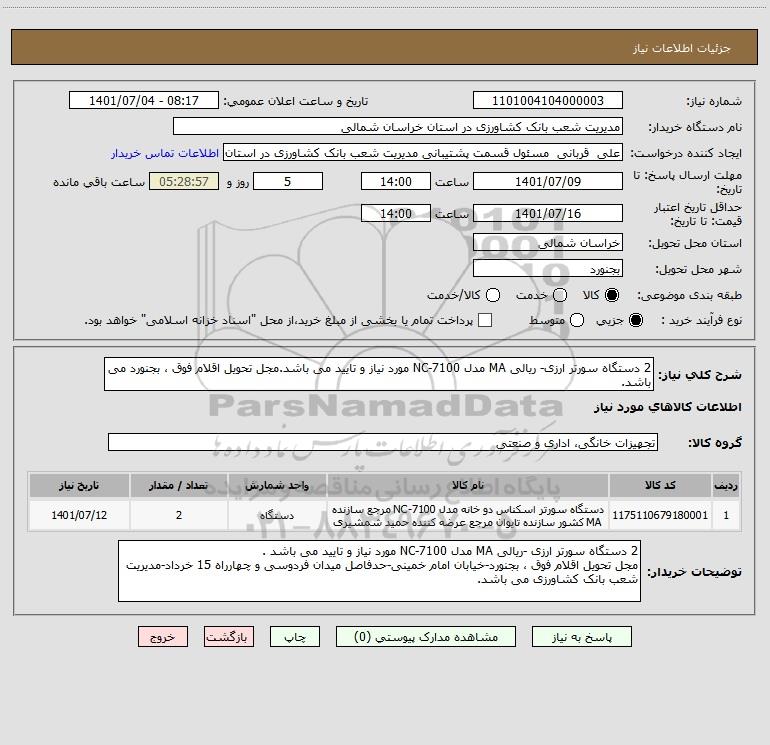This screenshot has height=745, width=770.
Task: Click the اطلاعات کالاهای مورد نیاز heading
Action: click(x=667, y=407)
